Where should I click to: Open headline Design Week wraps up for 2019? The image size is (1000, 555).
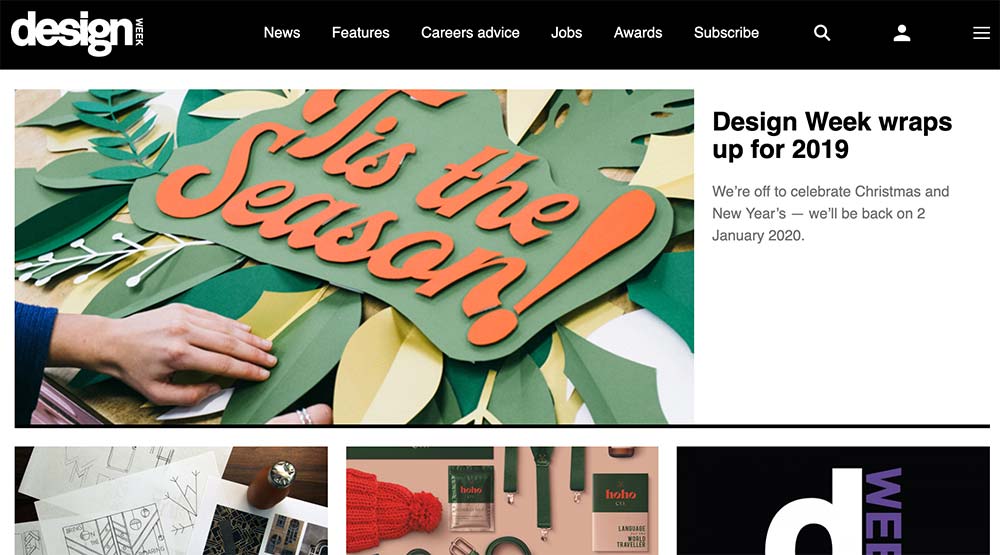(x=832, y=135)
